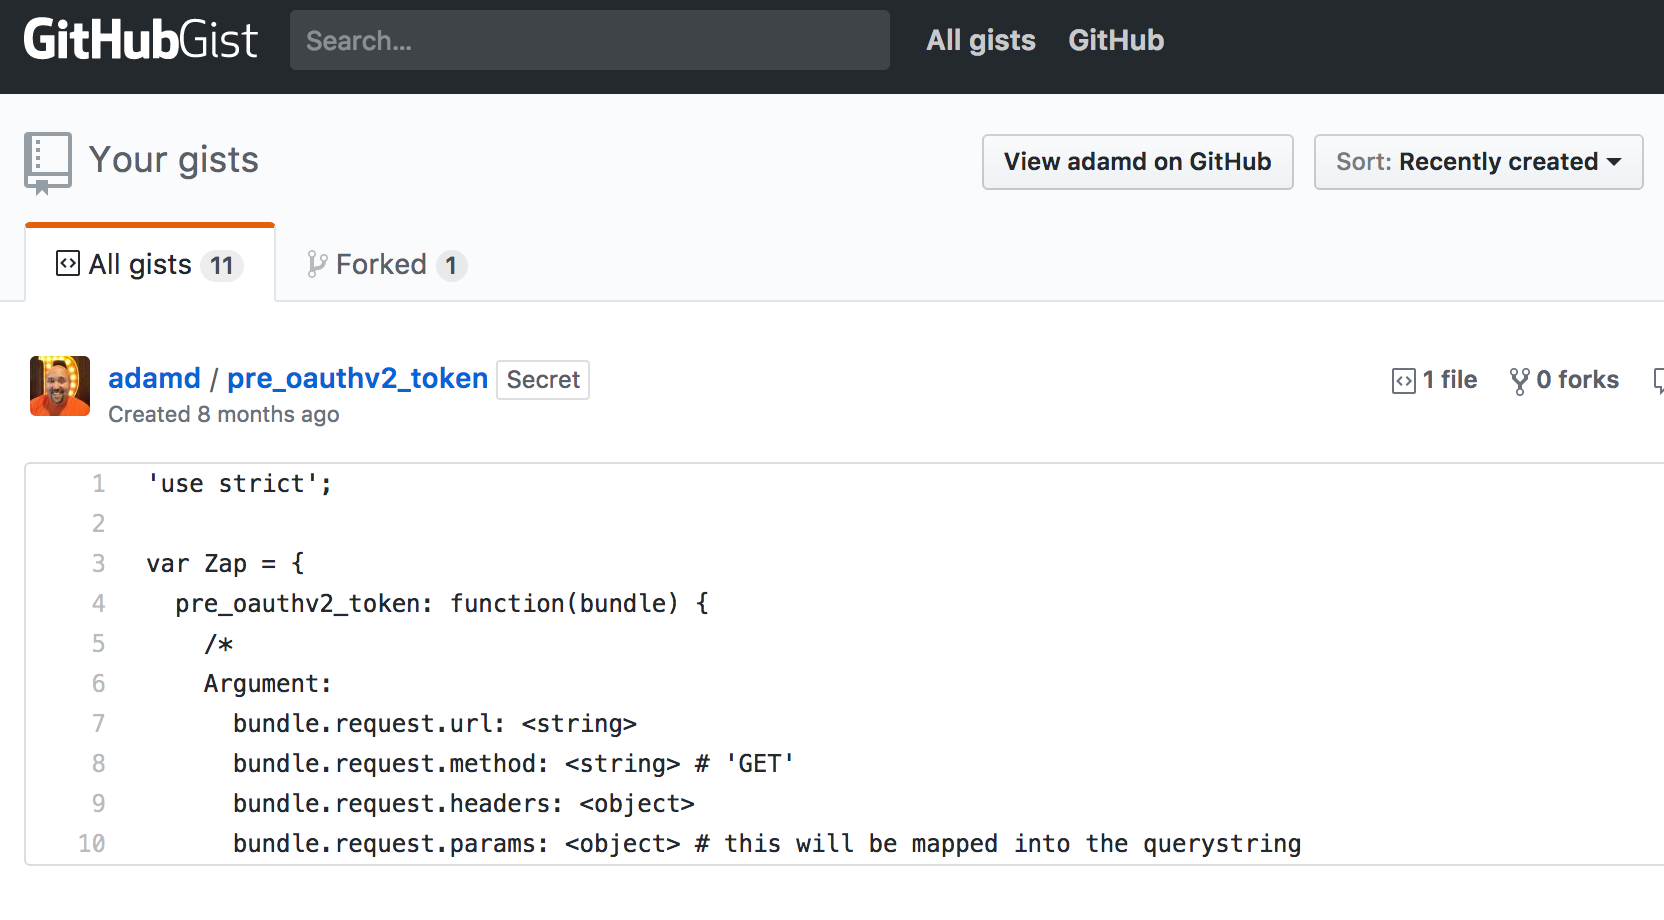1664x920 pixels.
Task: Click the bundle.request.headers code line
Action: pos(464,804)
